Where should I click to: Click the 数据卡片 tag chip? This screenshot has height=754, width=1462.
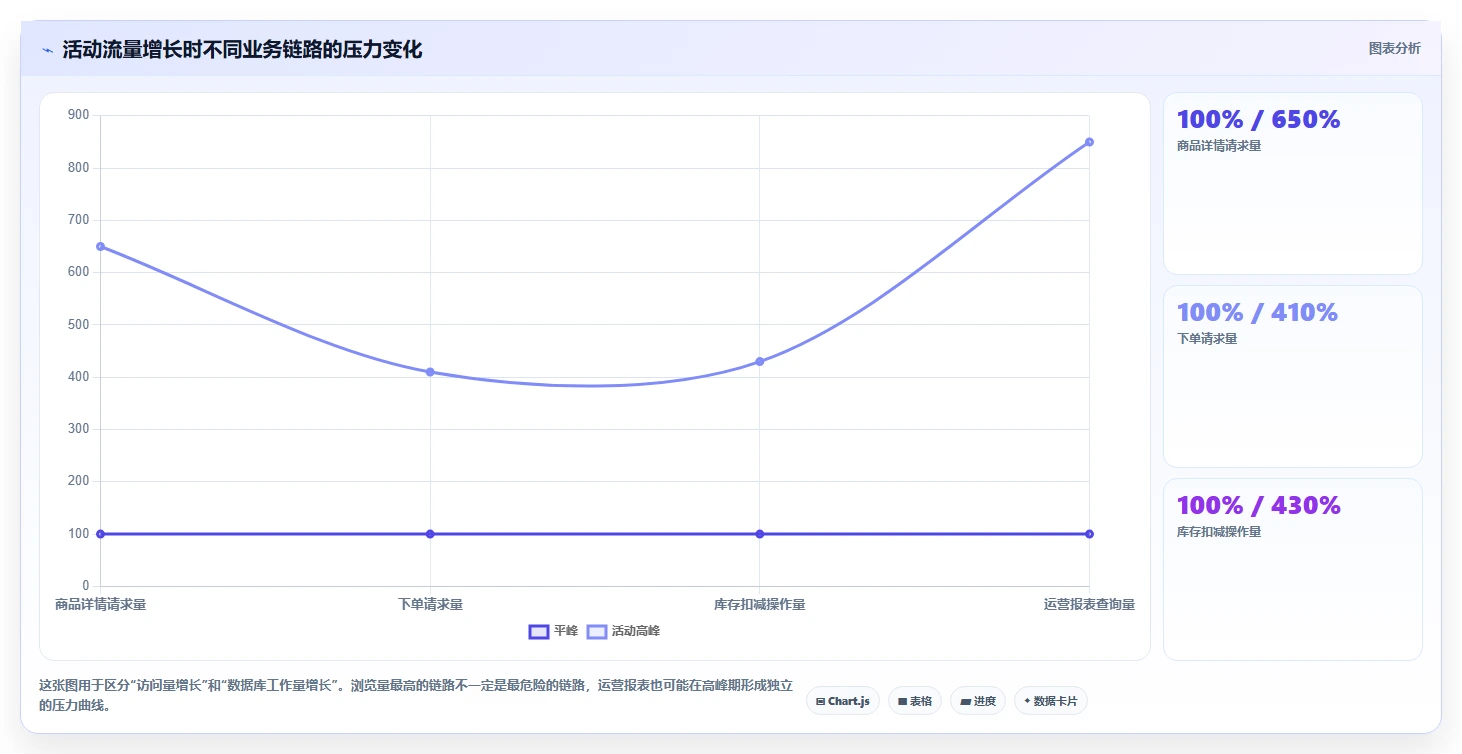click(1050, 701)
